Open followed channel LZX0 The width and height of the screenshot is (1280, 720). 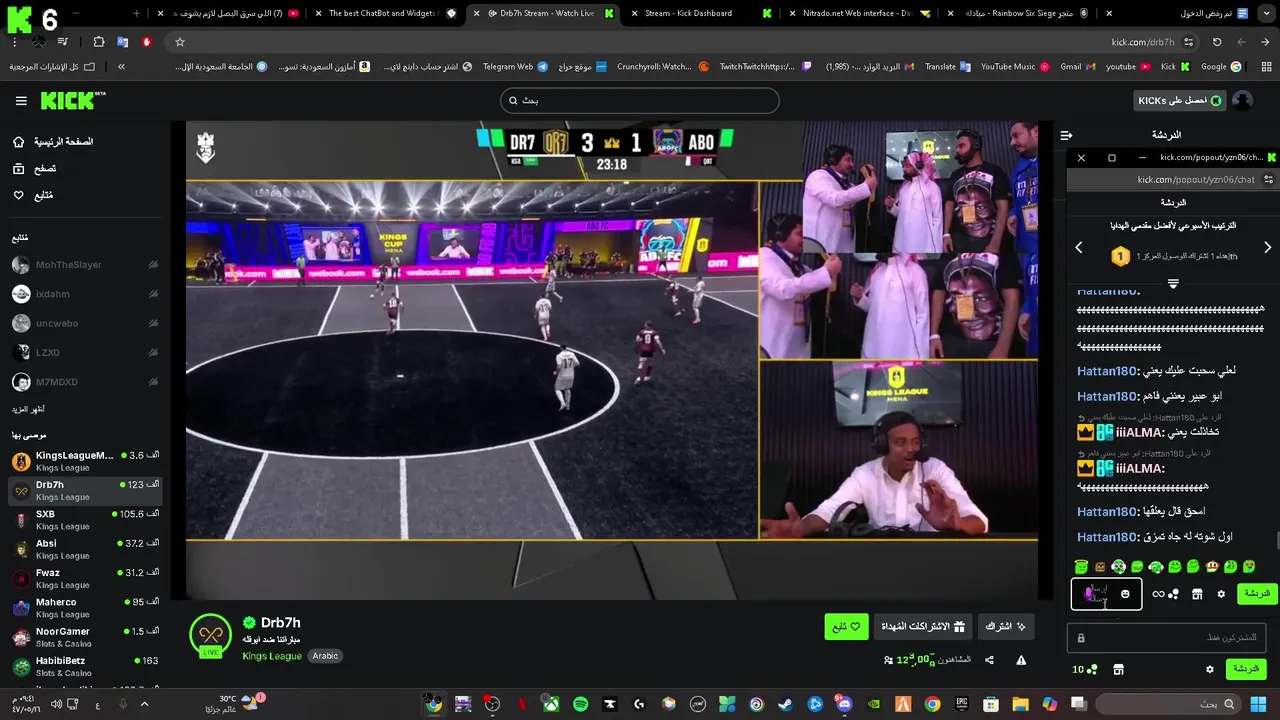point(85,353)
